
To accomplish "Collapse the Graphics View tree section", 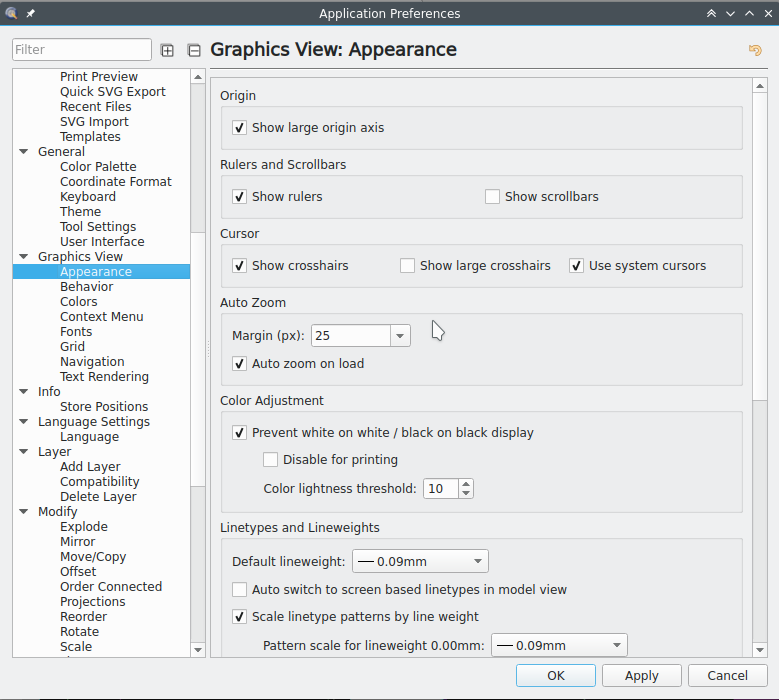I will [x=24, y=257].
